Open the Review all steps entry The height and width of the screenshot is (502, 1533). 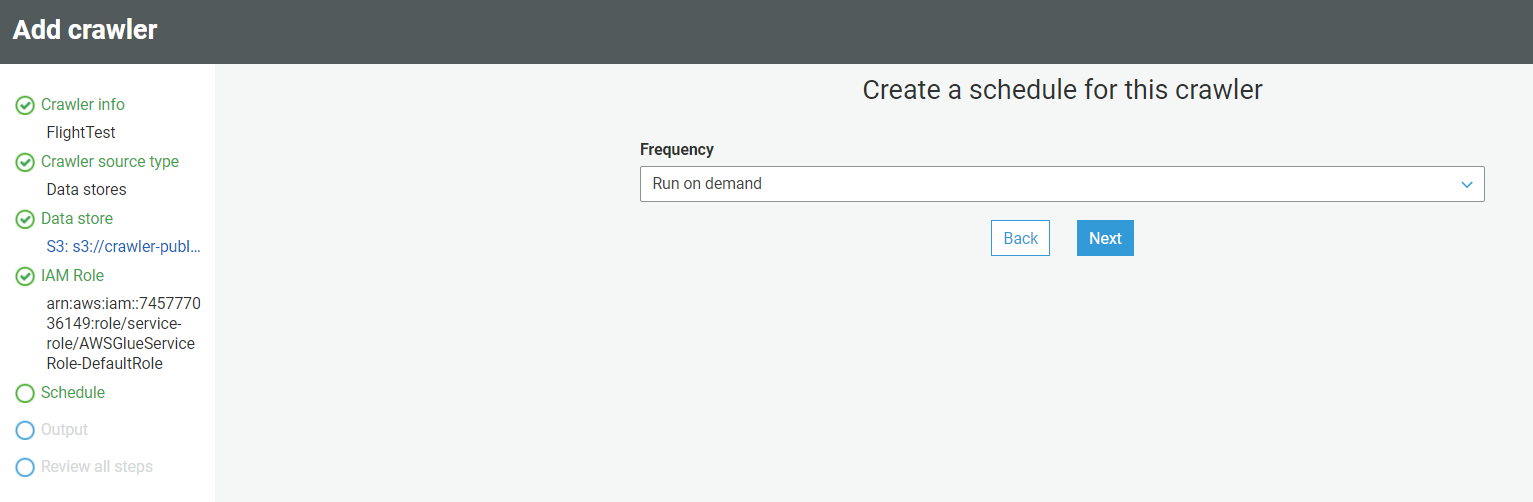tap(97, 466)
